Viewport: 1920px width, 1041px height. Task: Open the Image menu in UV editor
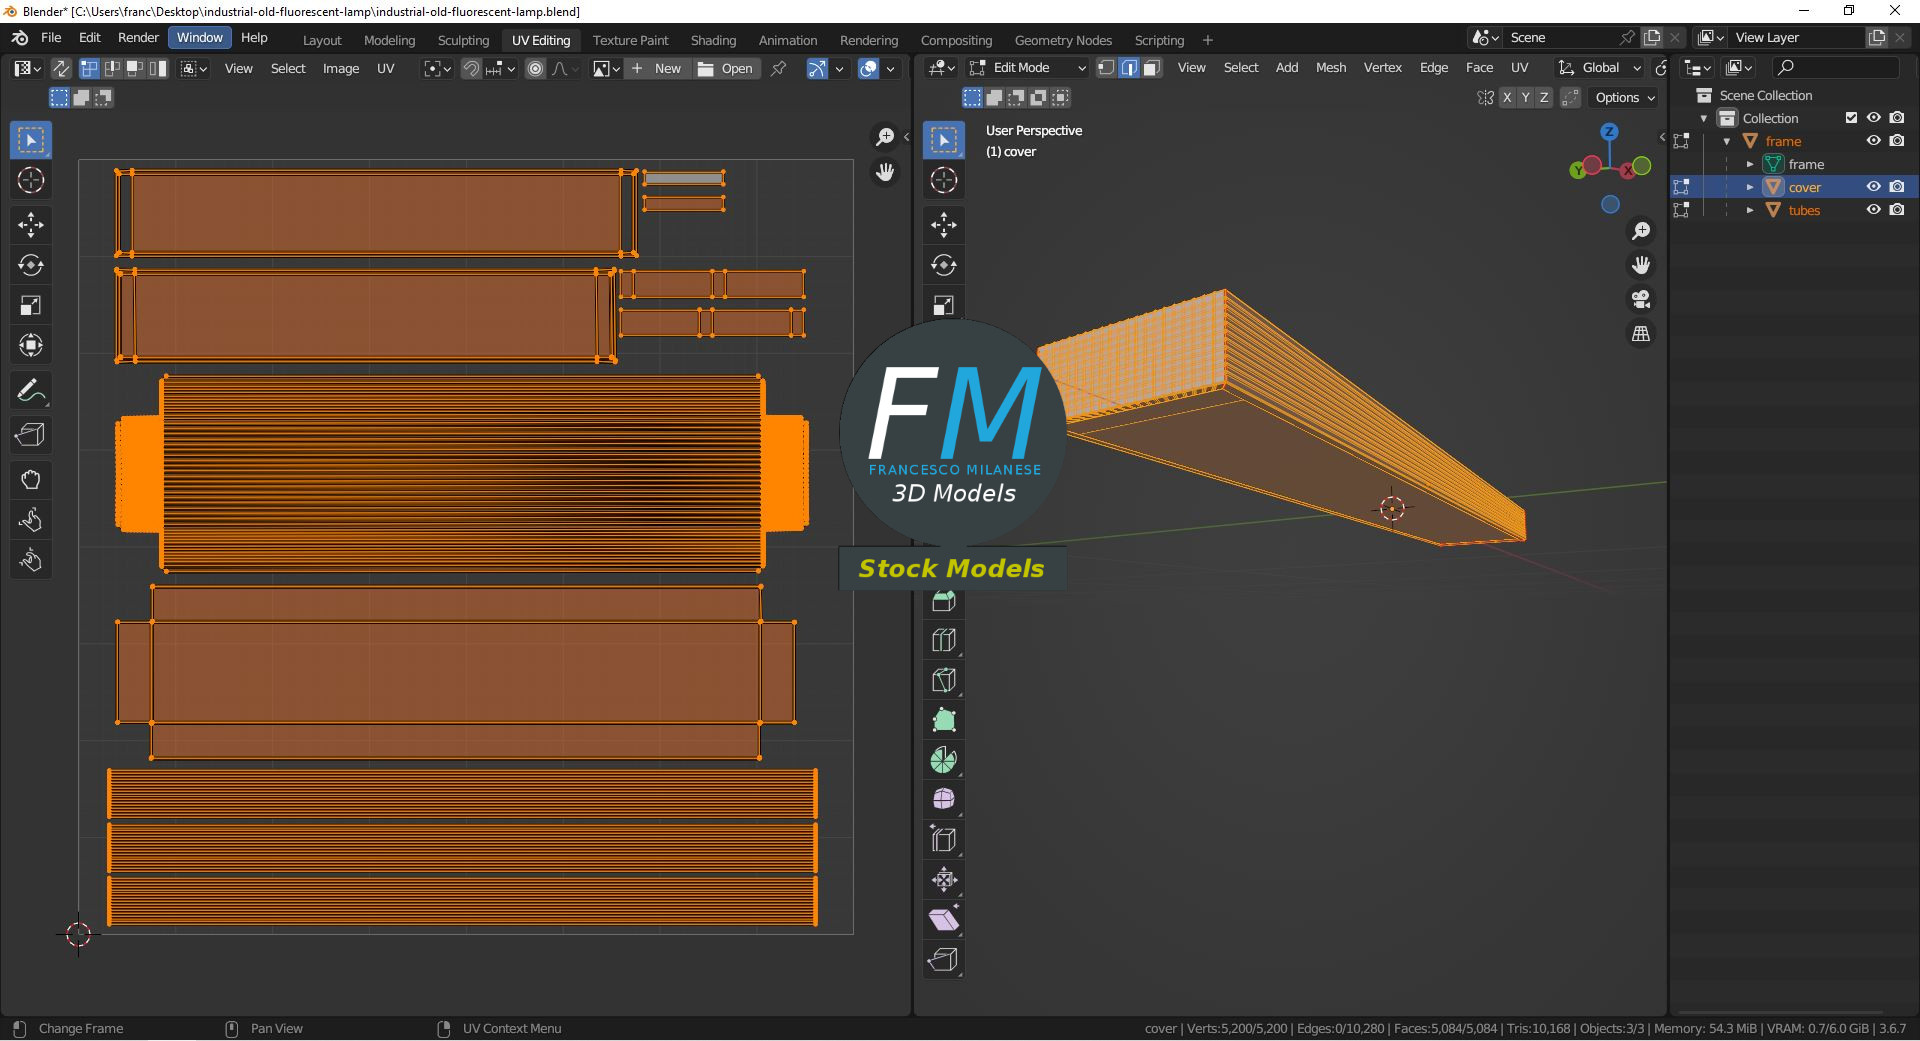tap(340, 68)
